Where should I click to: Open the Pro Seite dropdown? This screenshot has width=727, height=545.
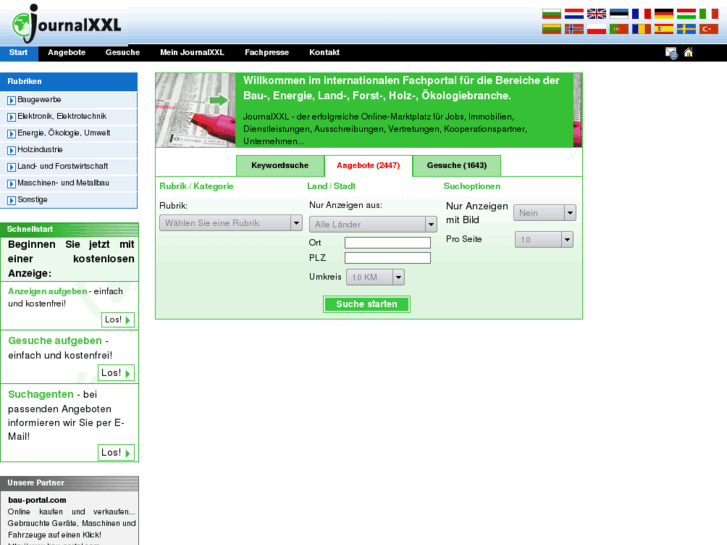click(x=544, y=240)
